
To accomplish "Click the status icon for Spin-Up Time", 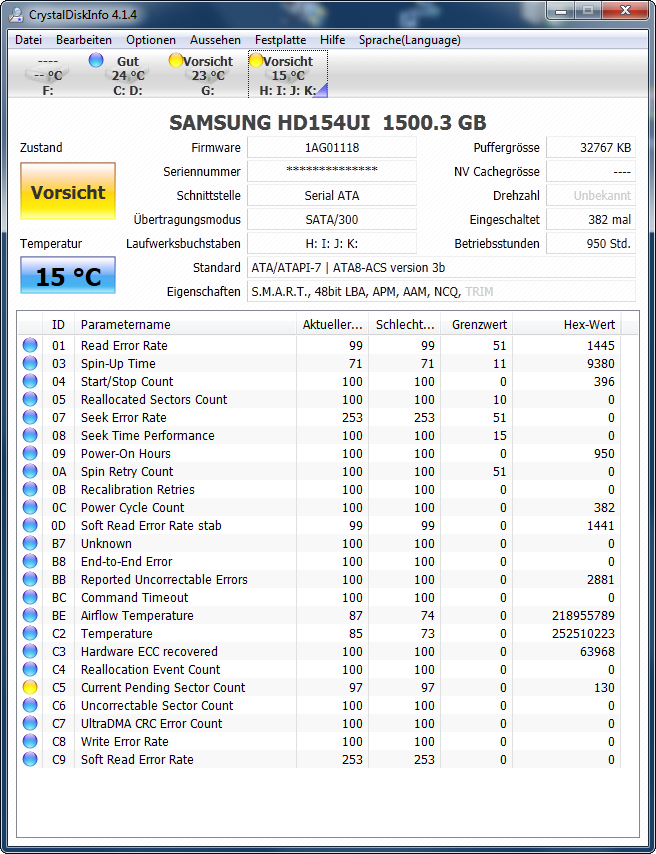I will (x=30, y=363).
